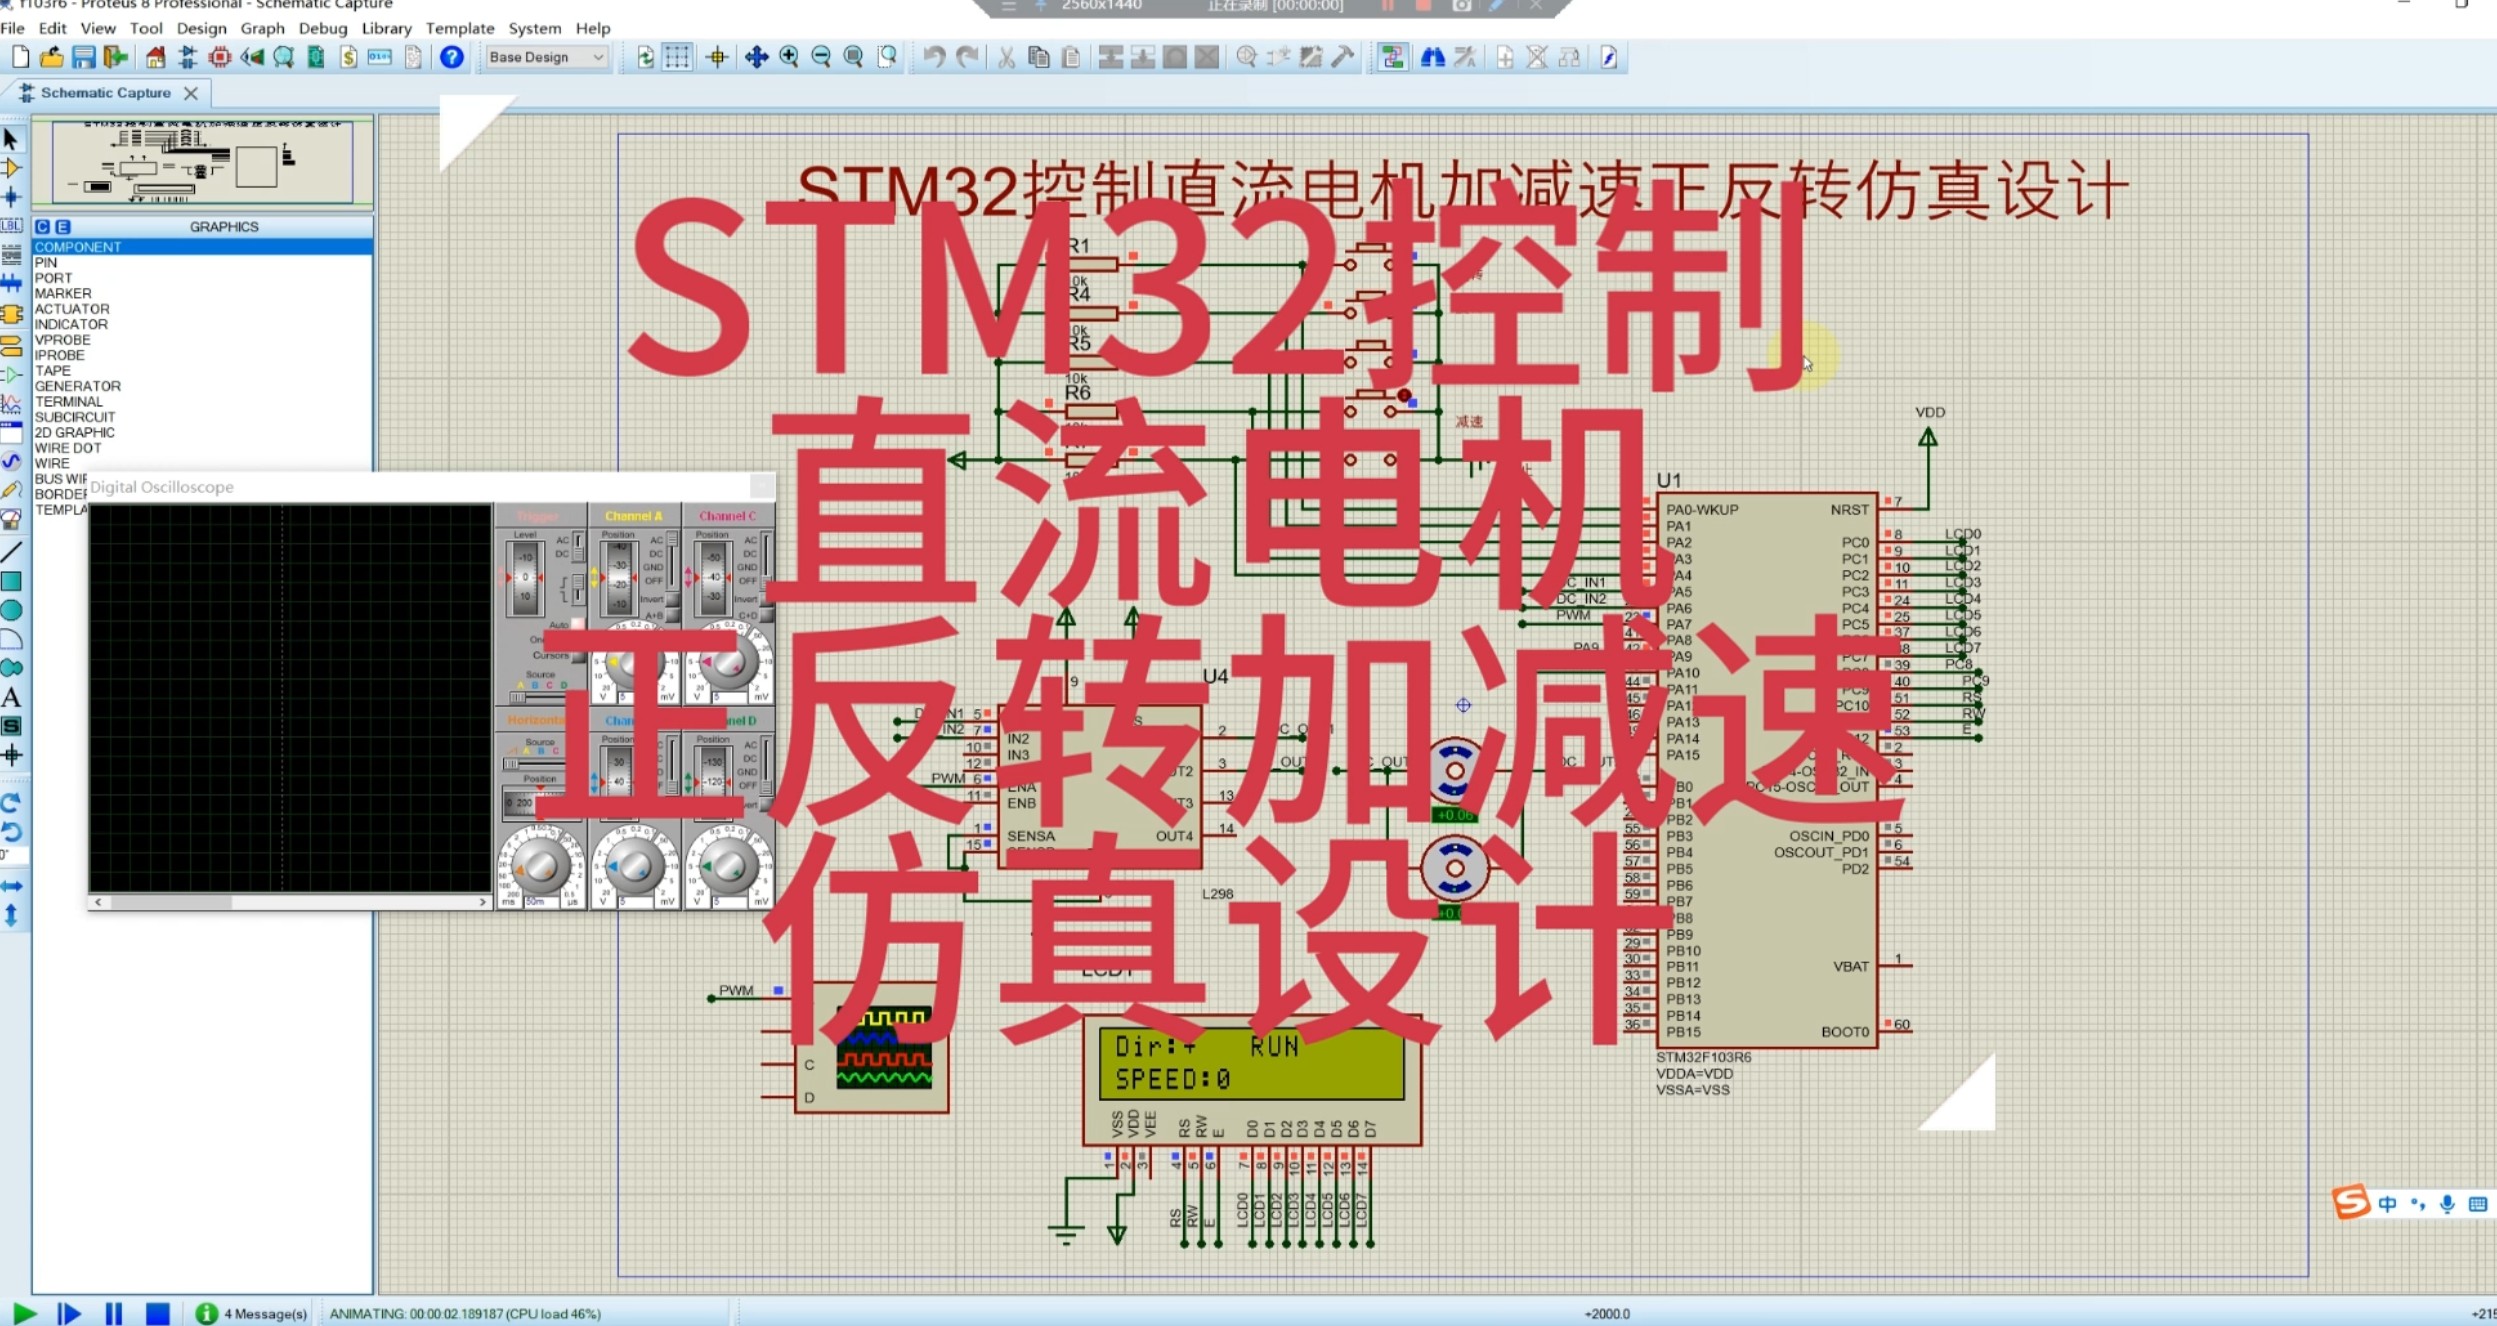2497x1326 pixels.
Task: Click the Pan/center blue arrows icon
Action: point(757,57)
